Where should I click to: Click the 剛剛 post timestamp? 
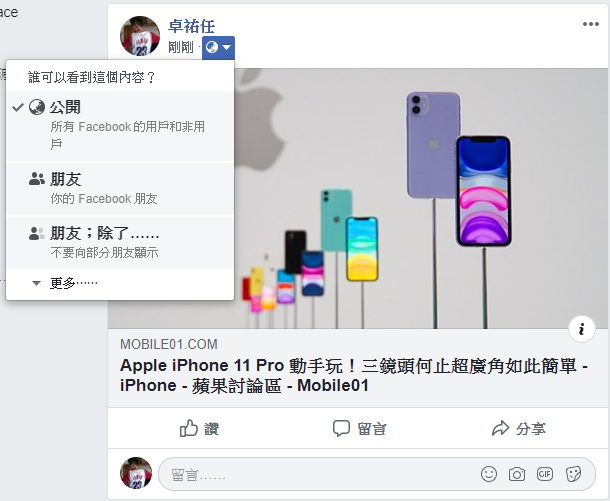pos(181,47)
